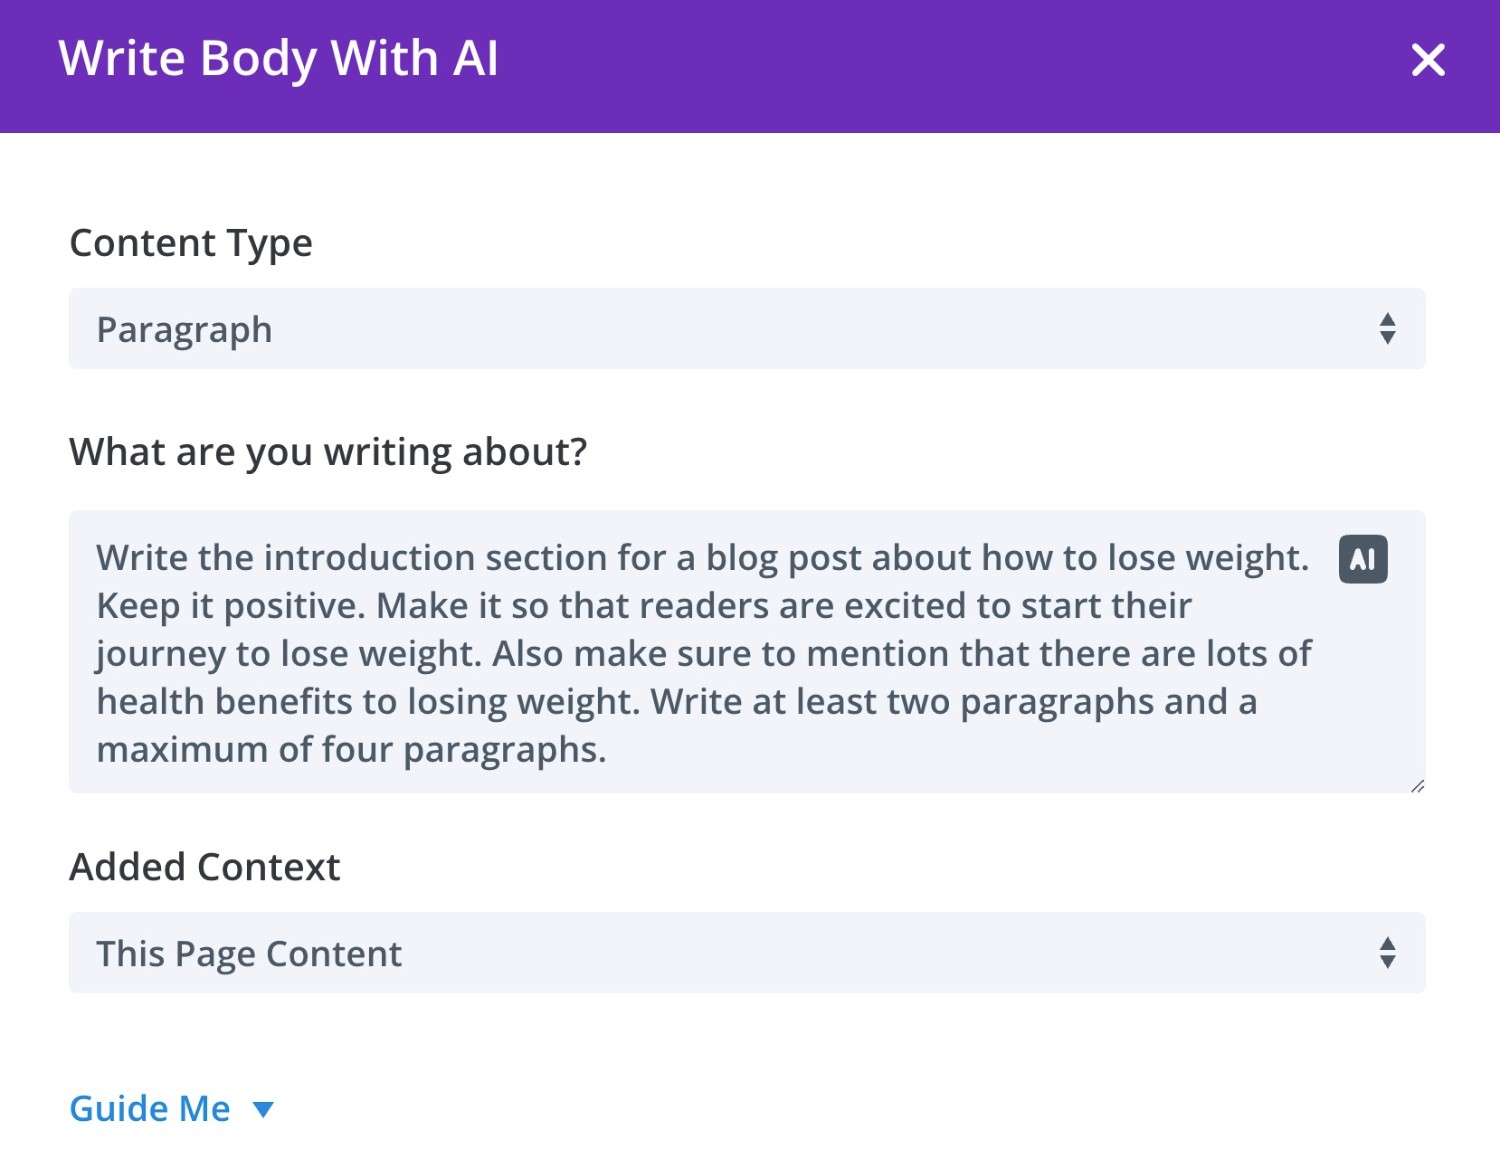Click the word 'journey' in the prompt

pos(161,655)
